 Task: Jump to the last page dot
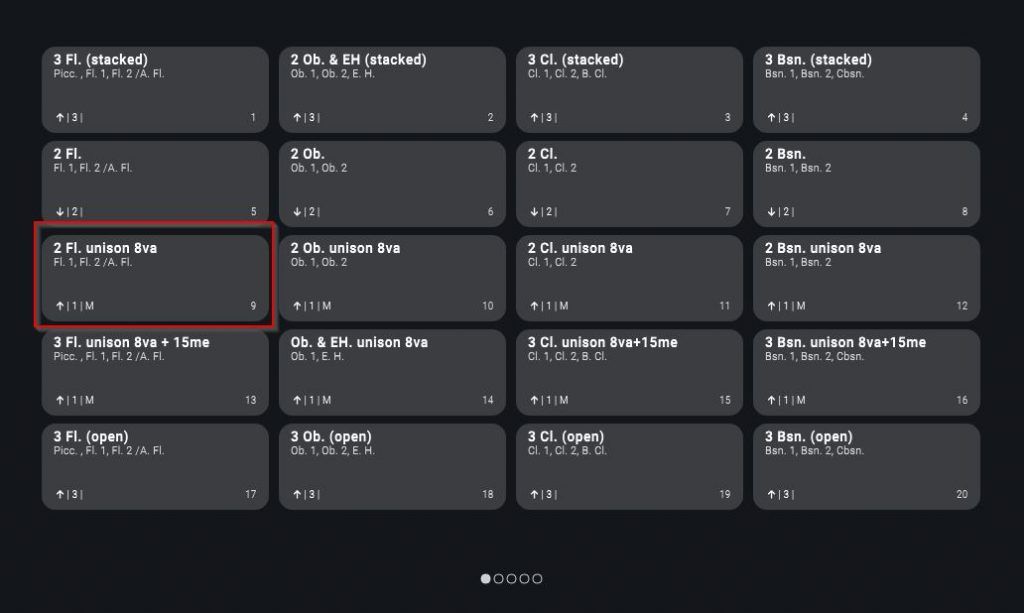click(x=537, y=578)
